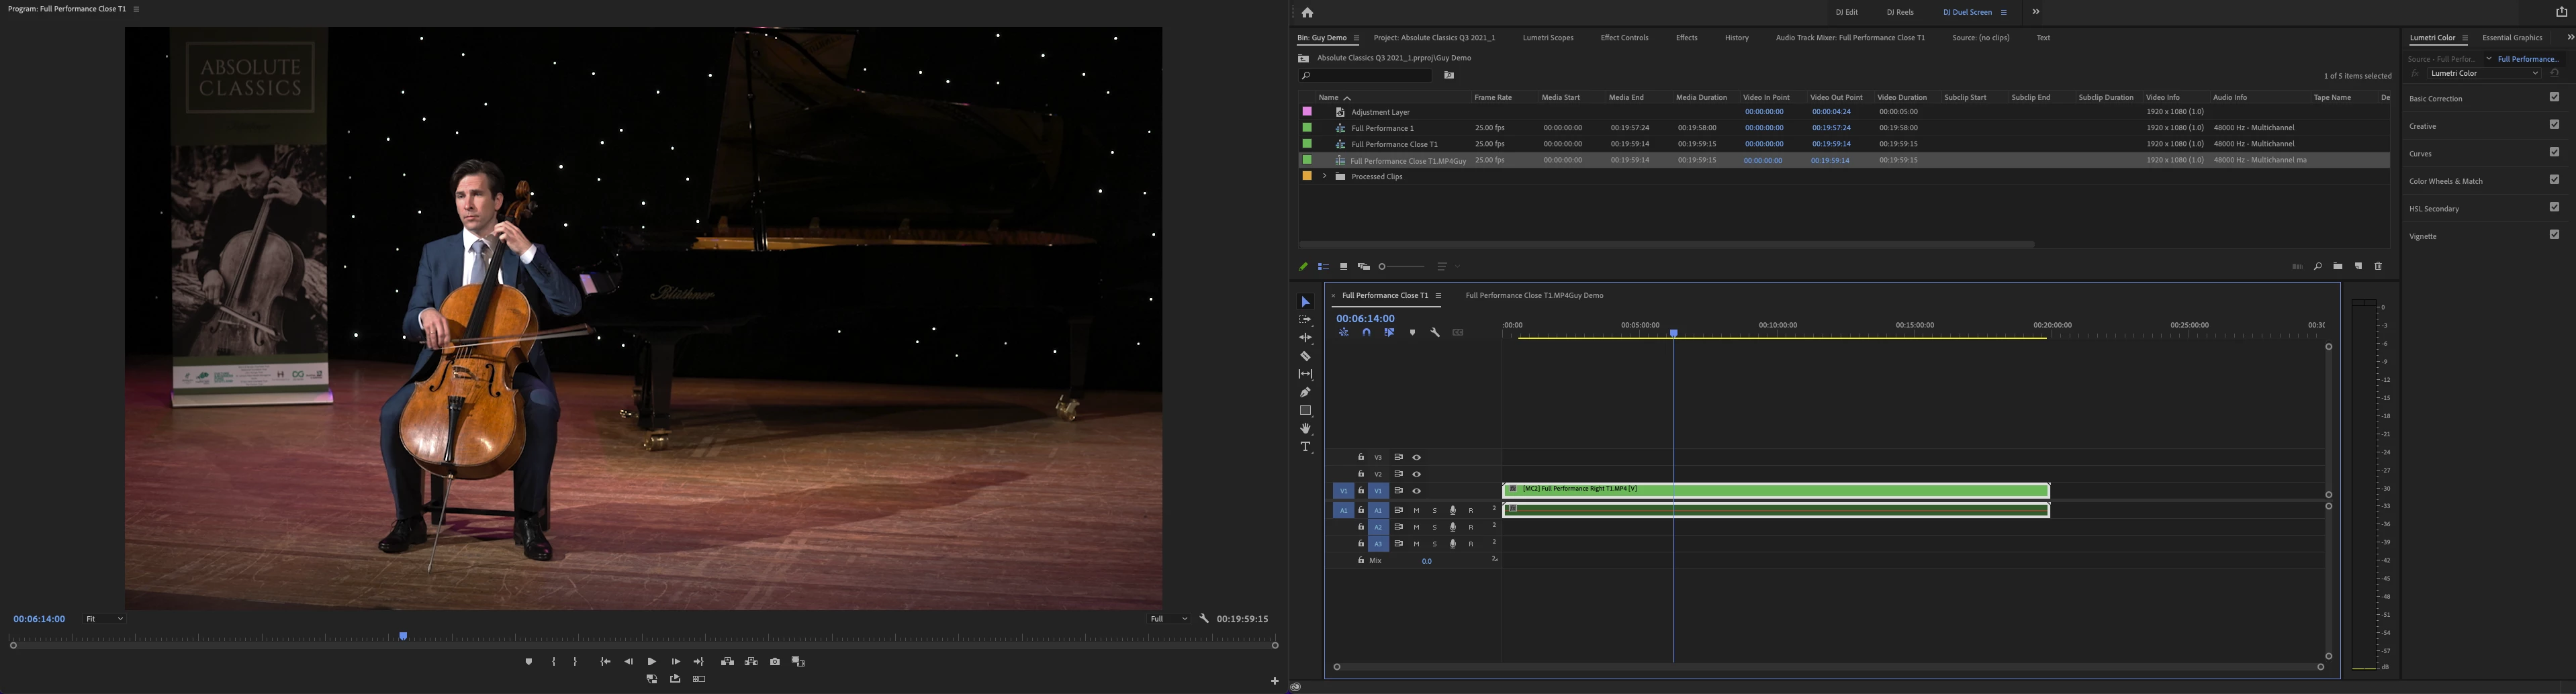Click the Export Frame camera icon
The height and width of the screenshot is (694, 2576).
click(775, 662)
